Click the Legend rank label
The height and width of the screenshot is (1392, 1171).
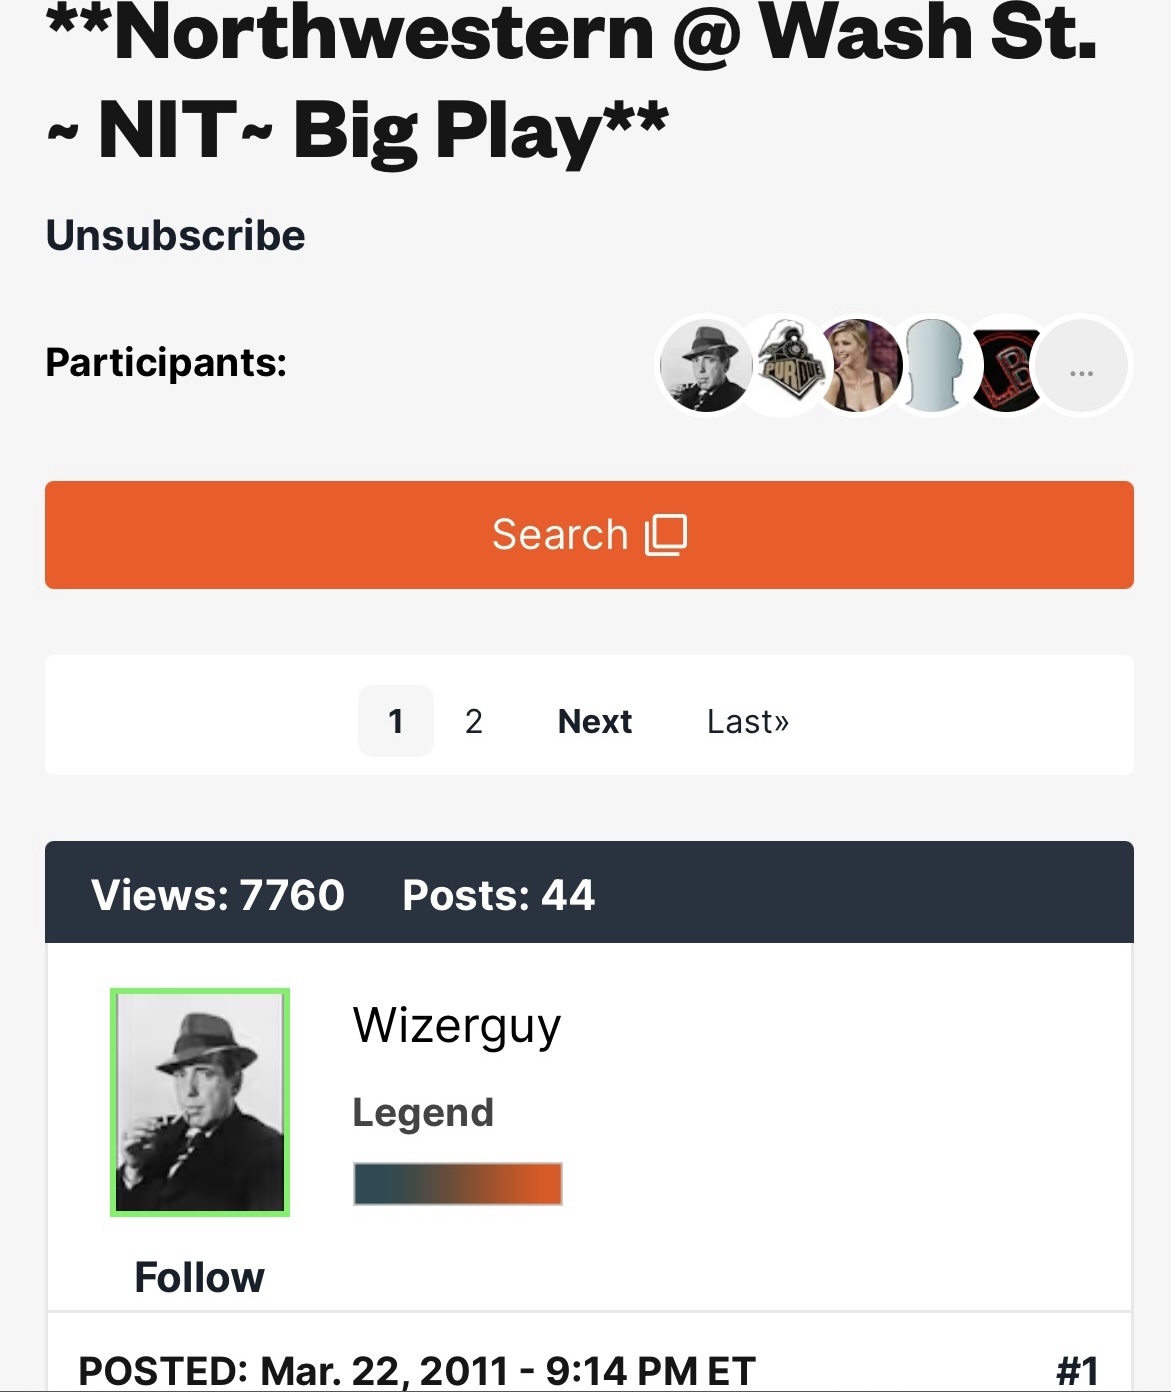[x=423, y=1113]
